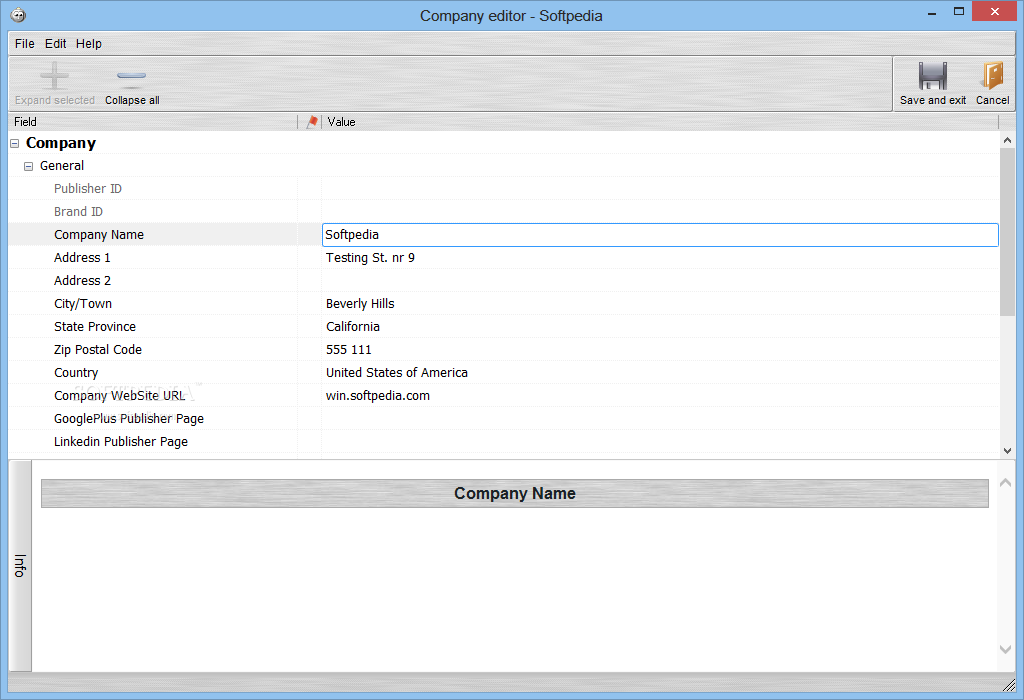
Task: Open the File menu
Action: pyautogui.click(x=25, y=44)
